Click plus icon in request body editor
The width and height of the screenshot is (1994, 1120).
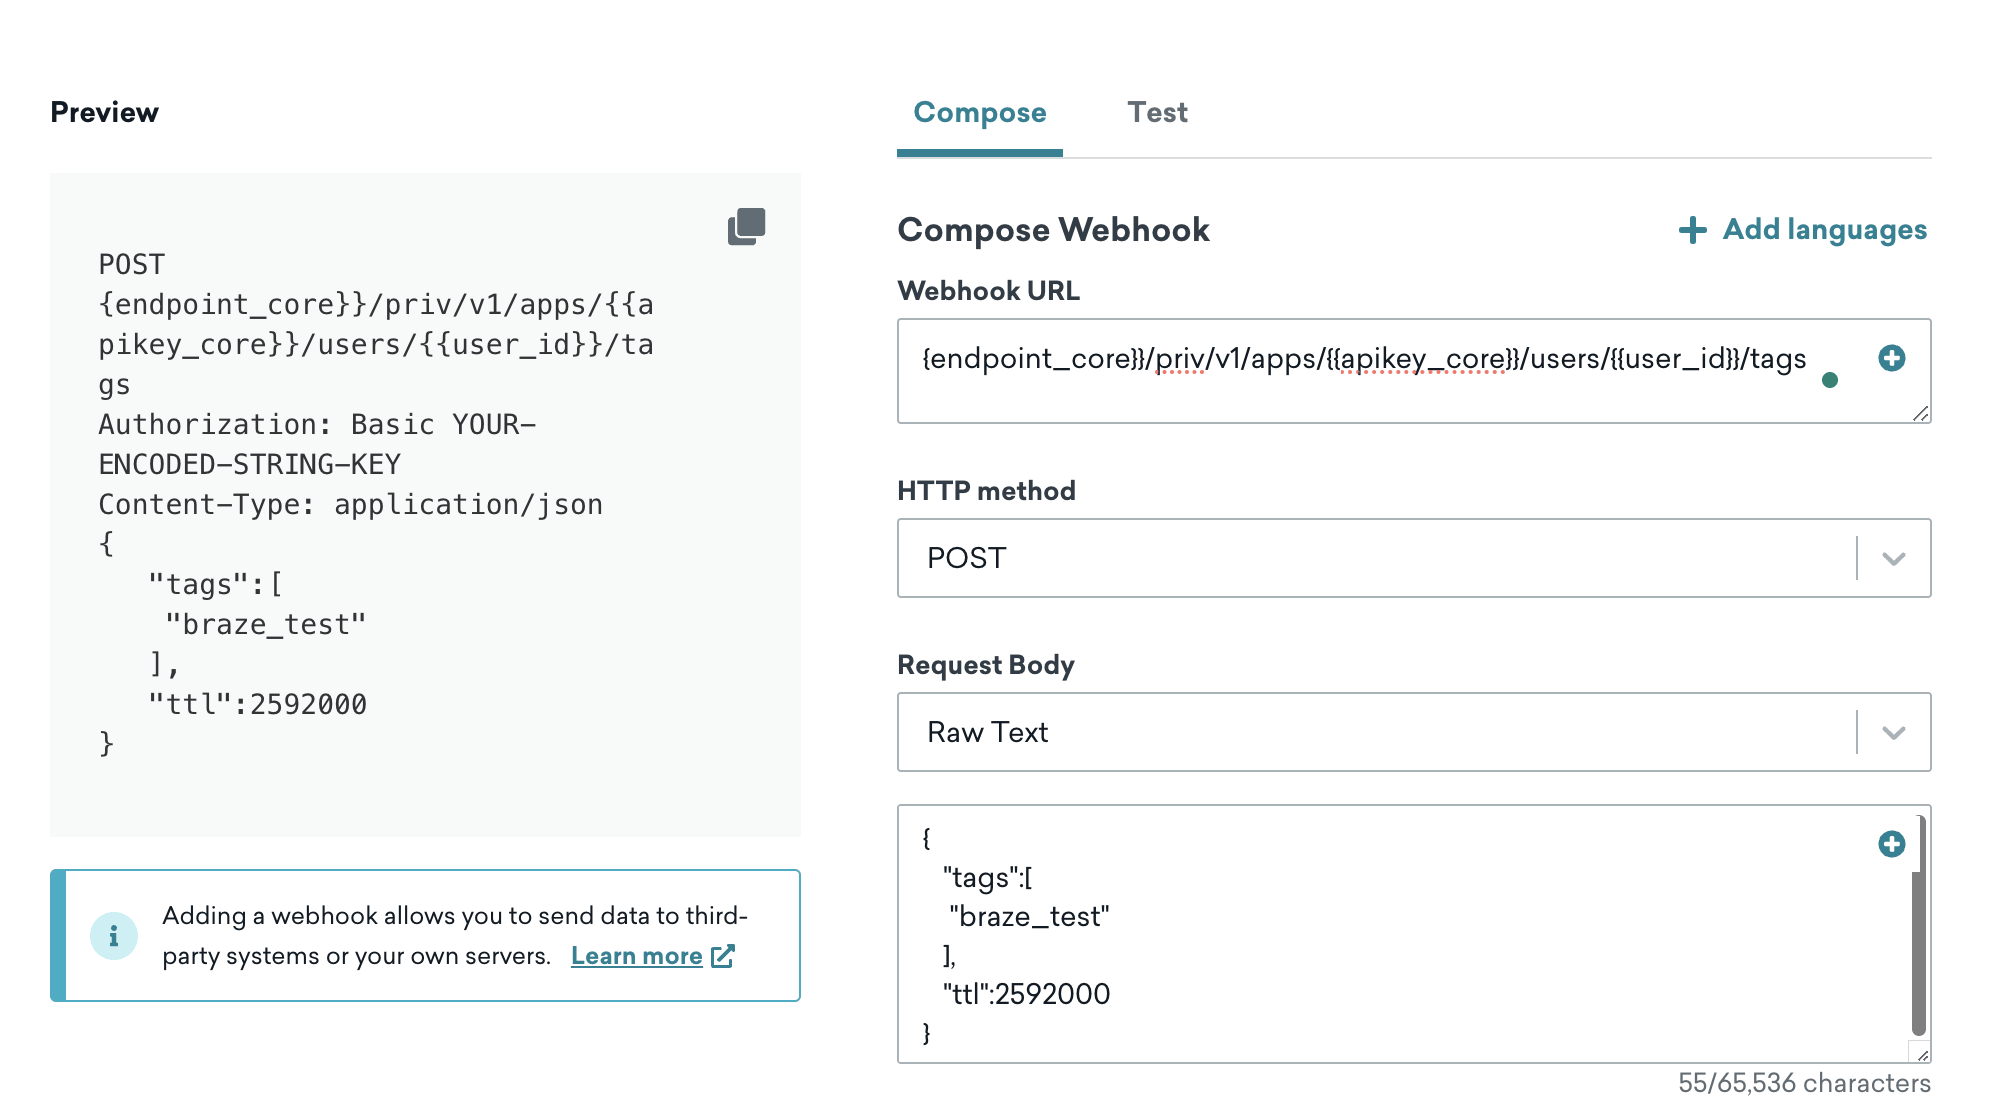[x=1891, y=844]
